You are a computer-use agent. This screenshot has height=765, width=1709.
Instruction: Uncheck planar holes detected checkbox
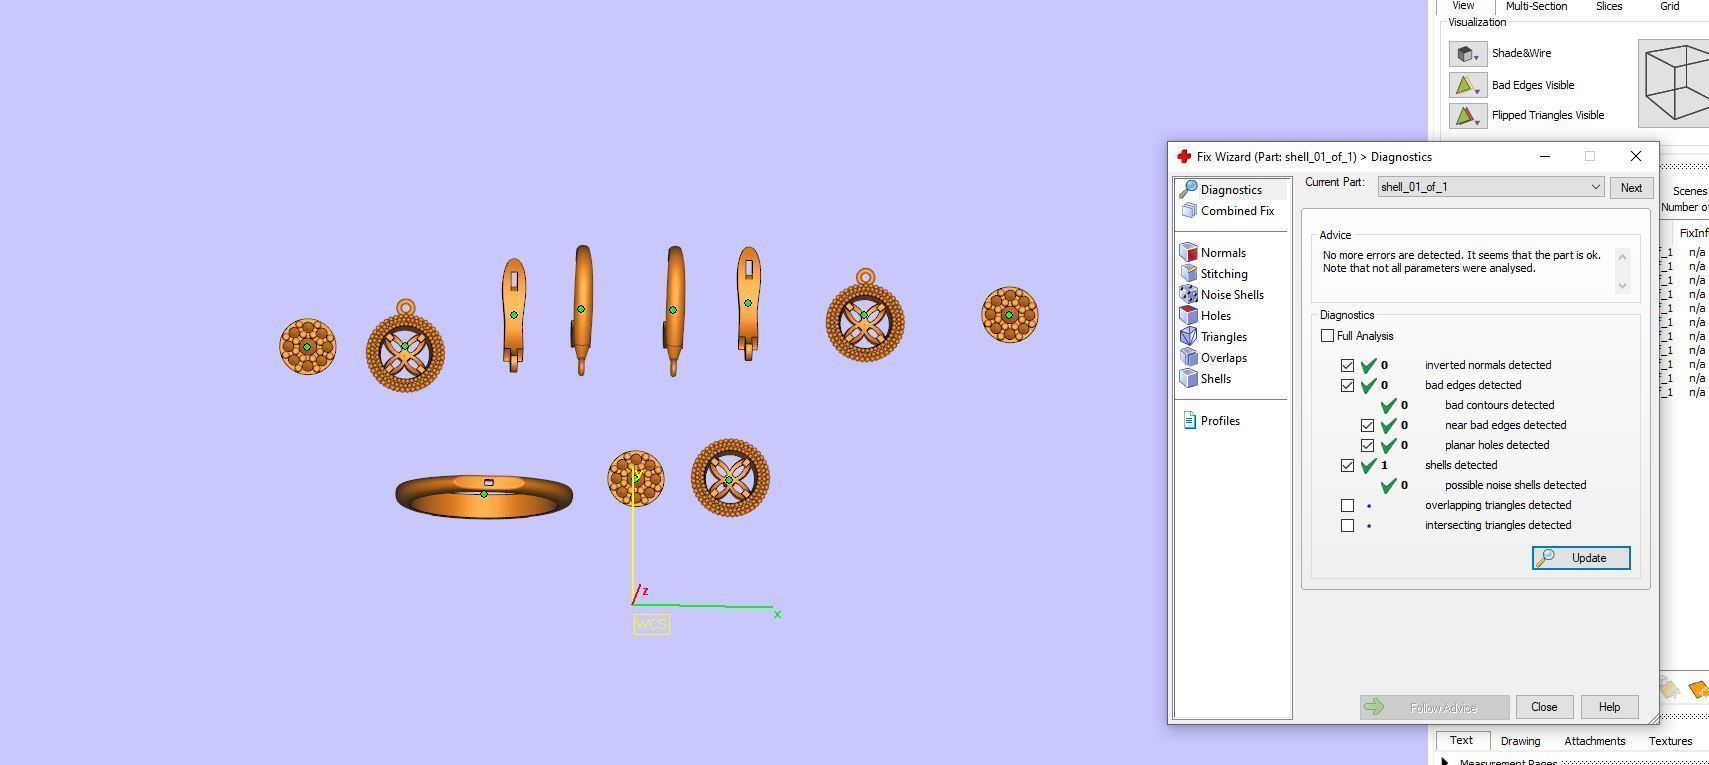coord(1367,446)
